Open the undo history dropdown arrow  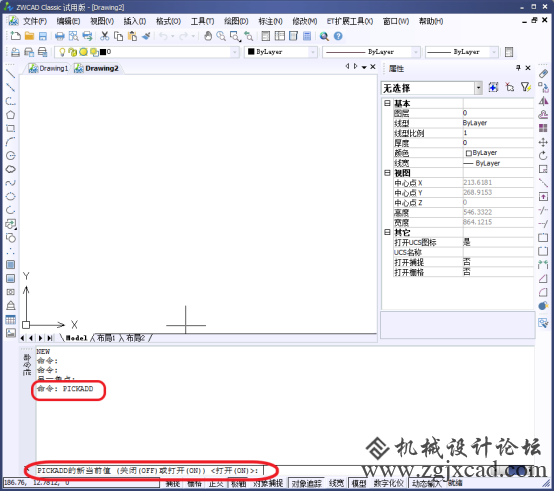(x=172, y=36)
